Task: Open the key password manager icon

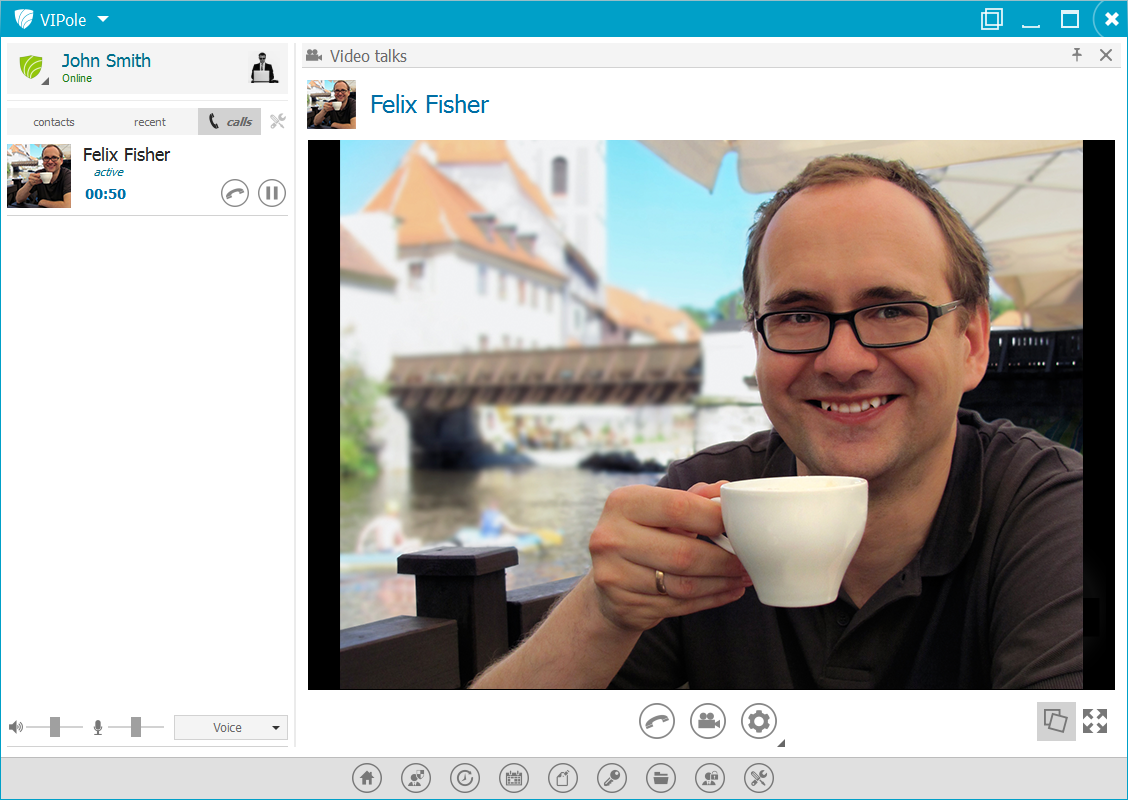Action: click(x=612, y=778)
